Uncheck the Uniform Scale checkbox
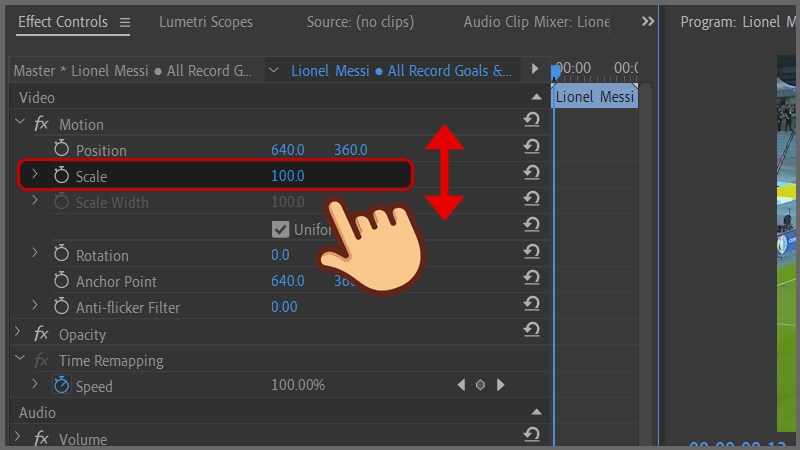 pos(280,230)
